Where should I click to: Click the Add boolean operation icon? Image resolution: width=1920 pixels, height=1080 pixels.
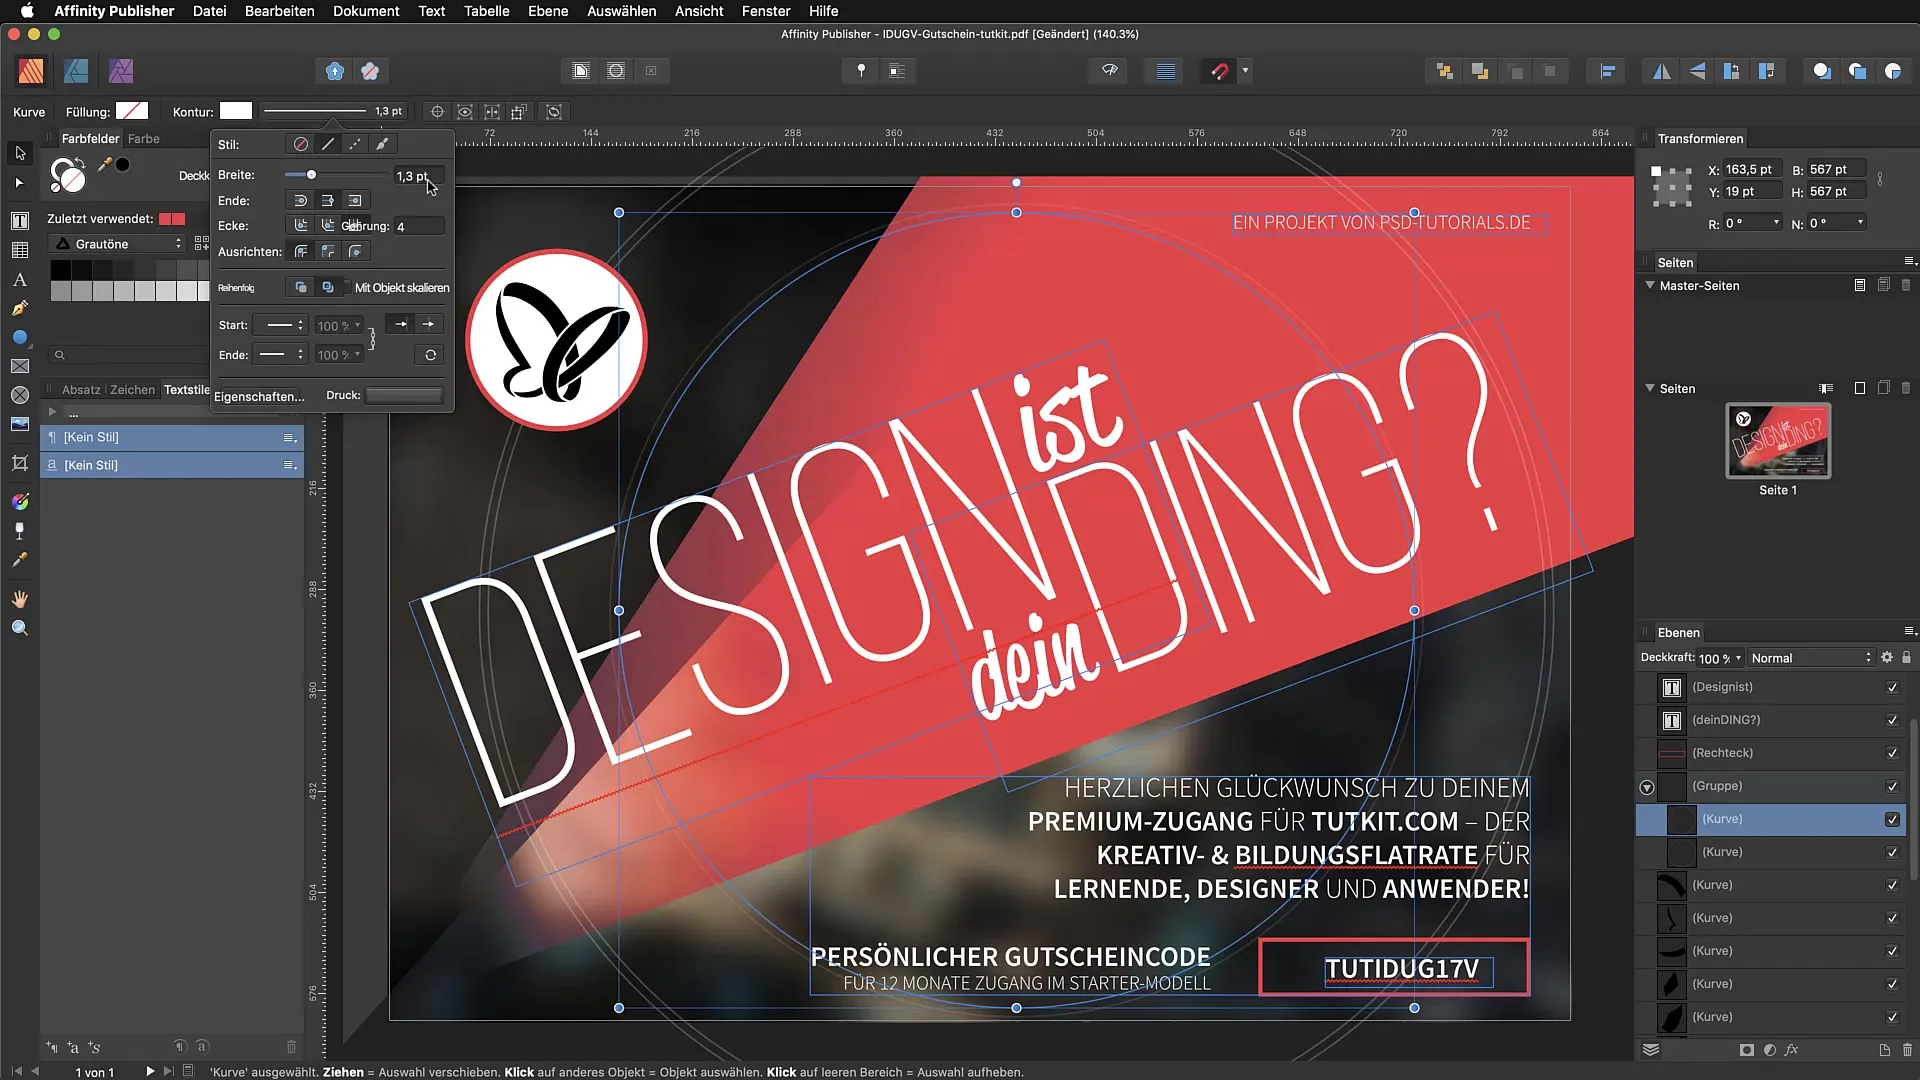[x=1822, y=71]
